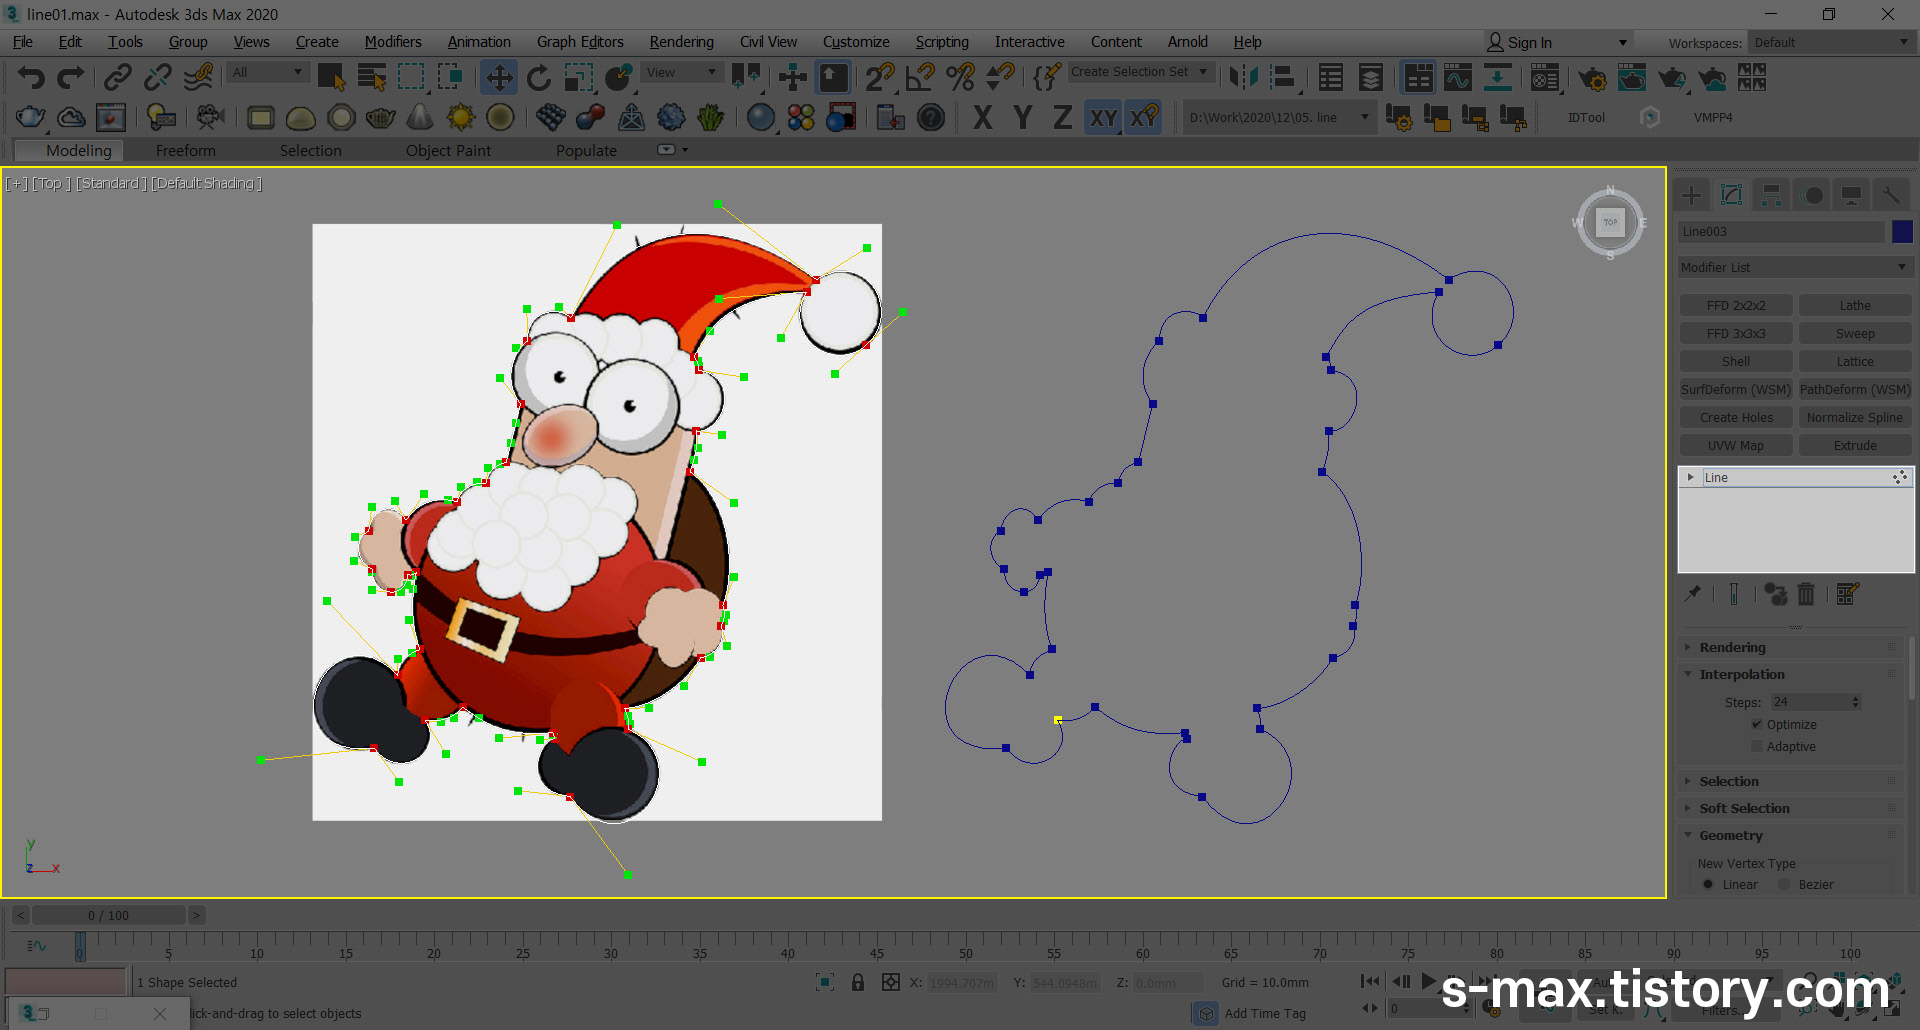This screenshot has height=1030, width=1920.
Task: Open the Motion command panel tab
Action: (1813, 195)
